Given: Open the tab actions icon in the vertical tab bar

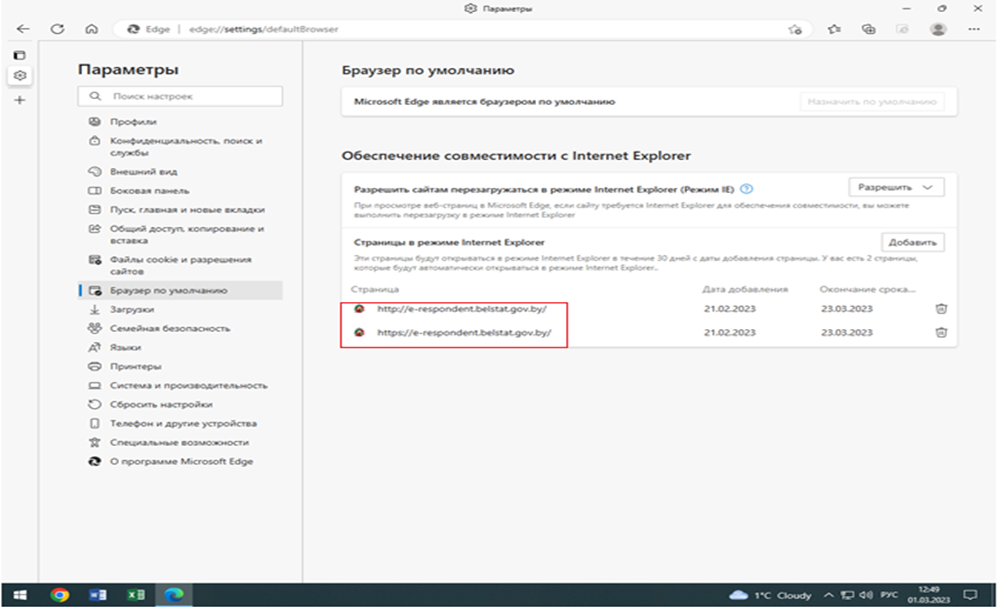Looking at the screenshot, I should [x=20, y=55].
